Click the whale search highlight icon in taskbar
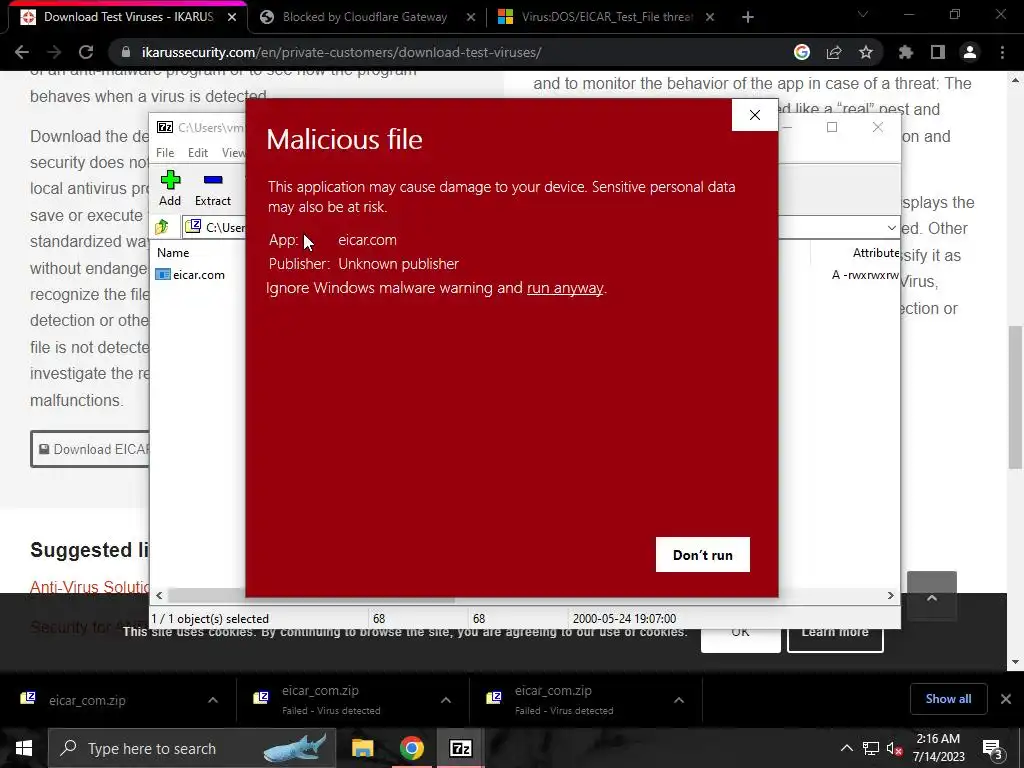This screenshot has height=768, width=1024. pyautogui.click(x=295, y=748)
